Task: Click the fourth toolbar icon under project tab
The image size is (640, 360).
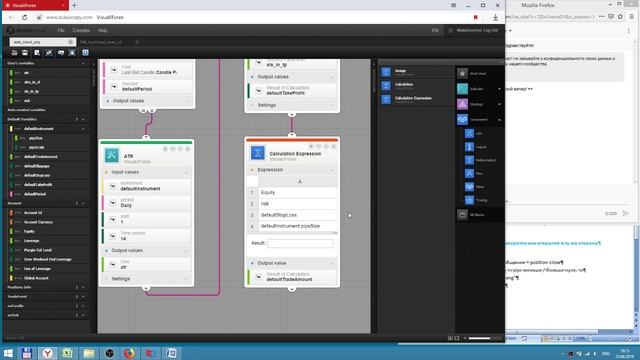Action: coord(49,53)
